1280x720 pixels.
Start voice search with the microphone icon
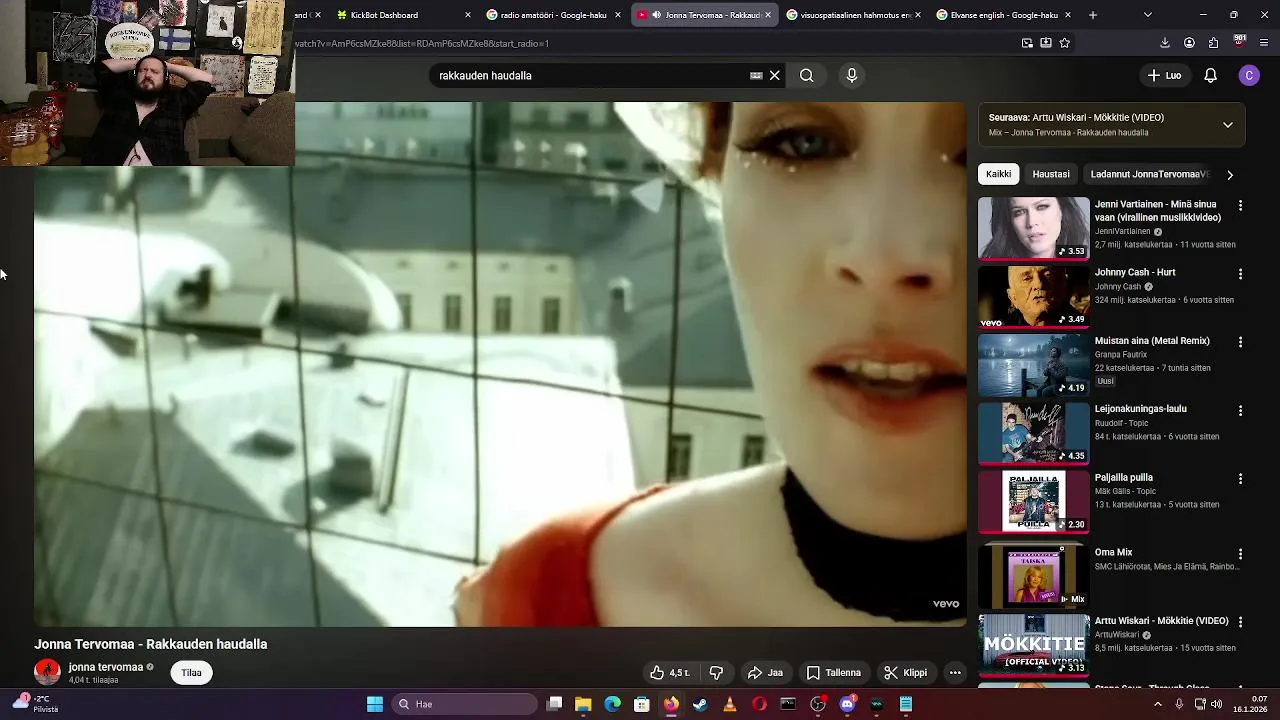[852, 75]
